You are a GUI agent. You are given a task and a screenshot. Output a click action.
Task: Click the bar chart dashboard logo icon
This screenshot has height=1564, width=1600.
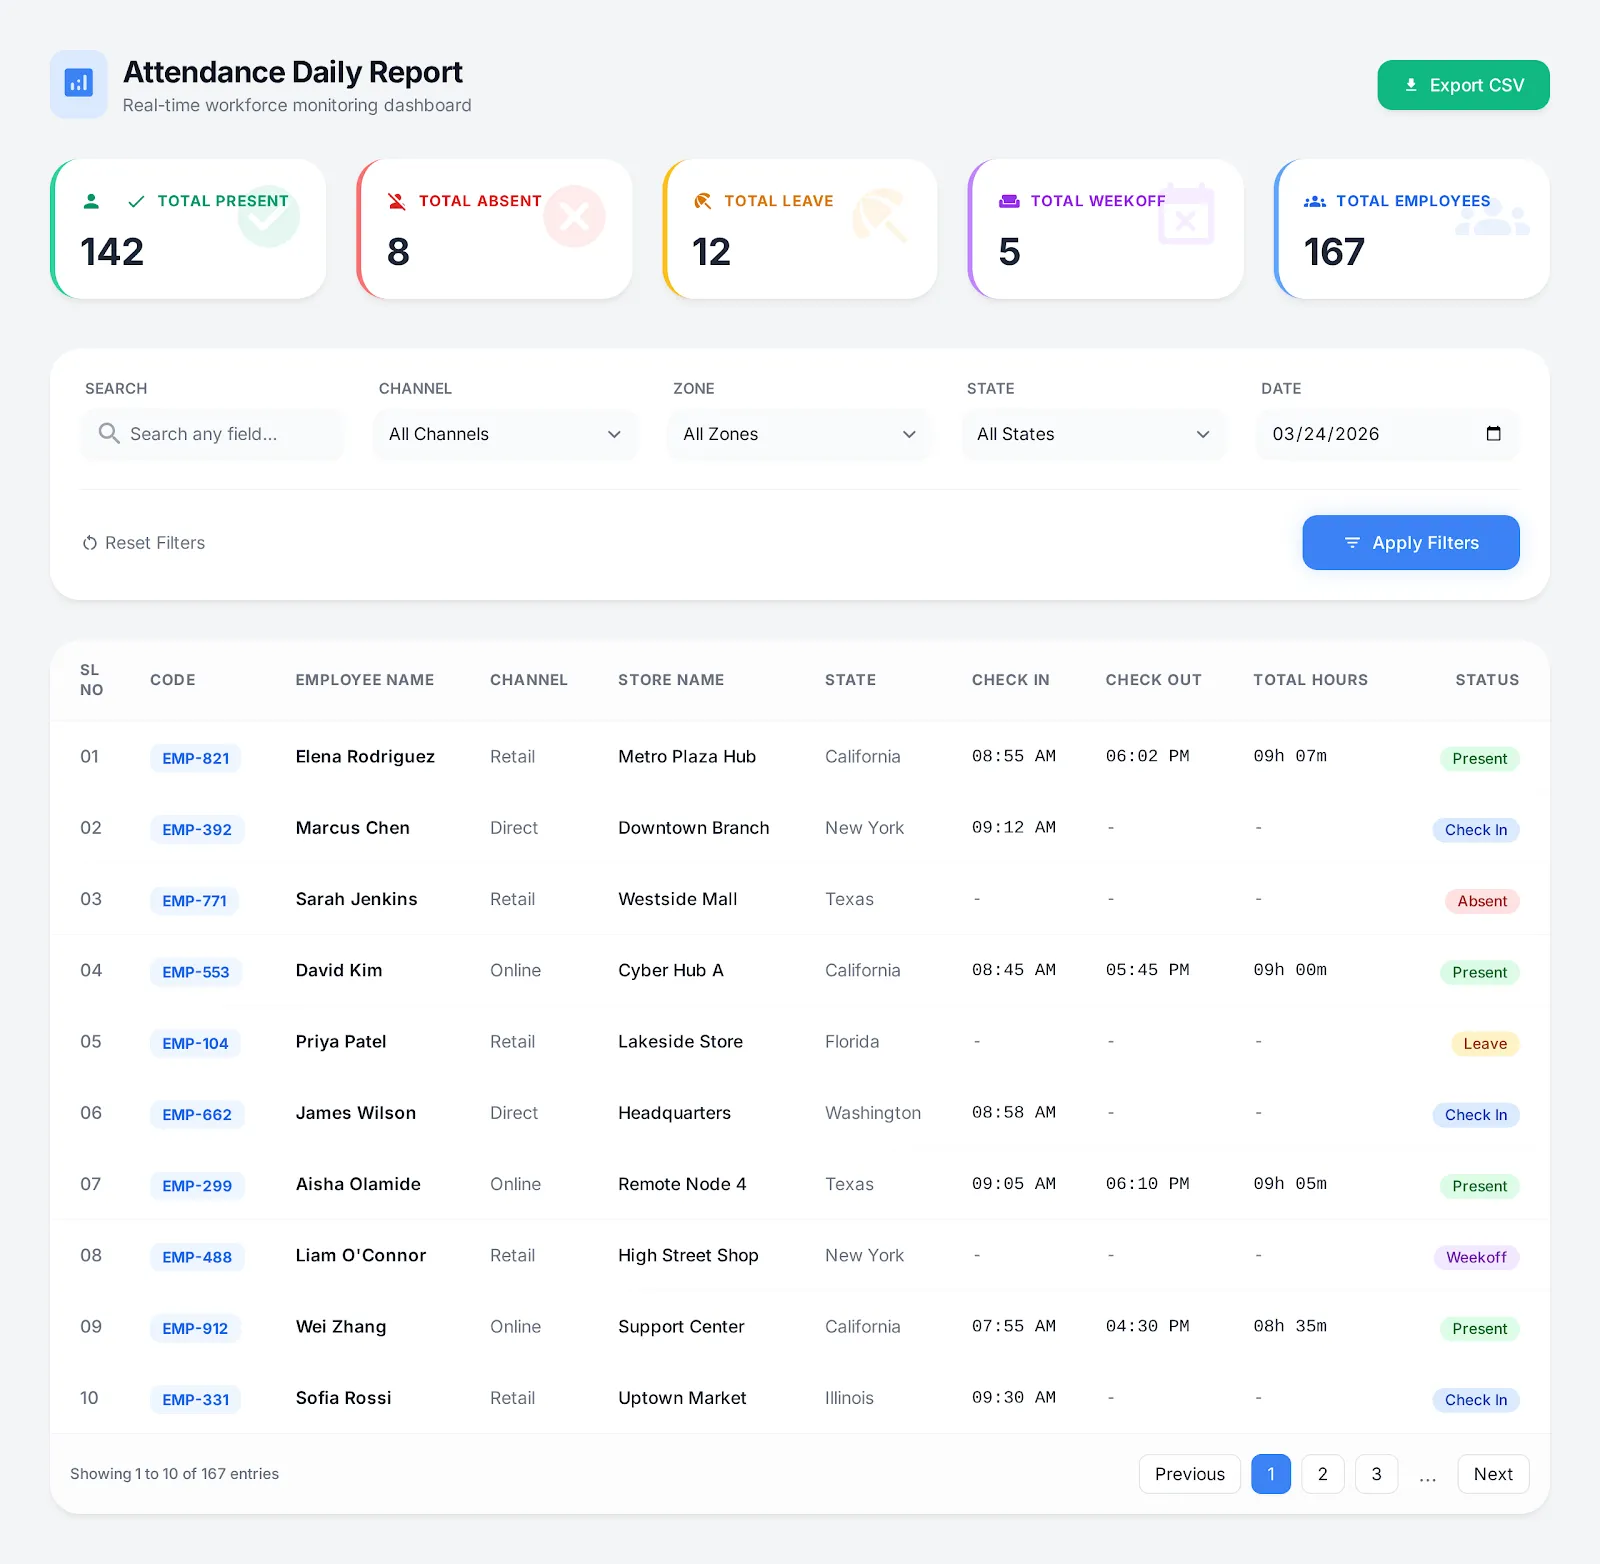(x=79, y=84)
